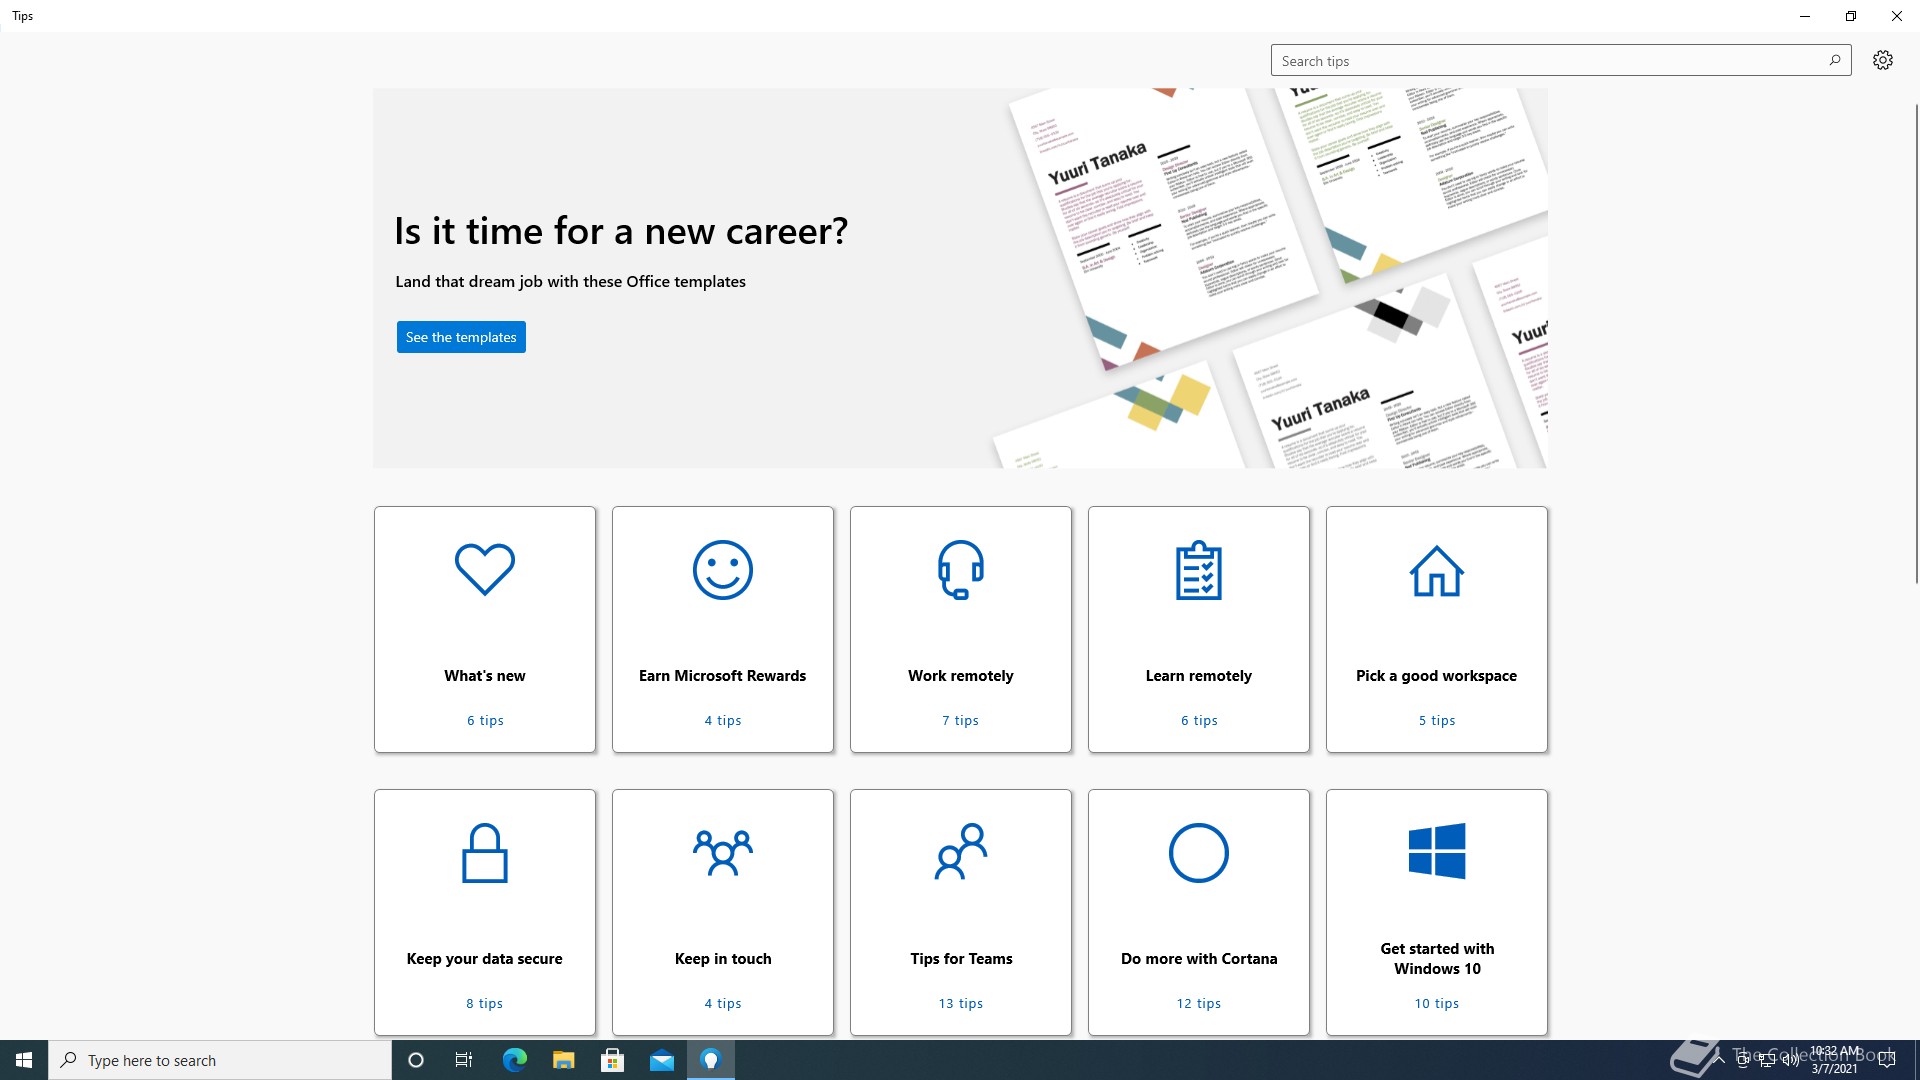The image size is (1920, 1080).
Task: Click the three-people icon for Keep in touch
Action: click(x=723, y=853)
